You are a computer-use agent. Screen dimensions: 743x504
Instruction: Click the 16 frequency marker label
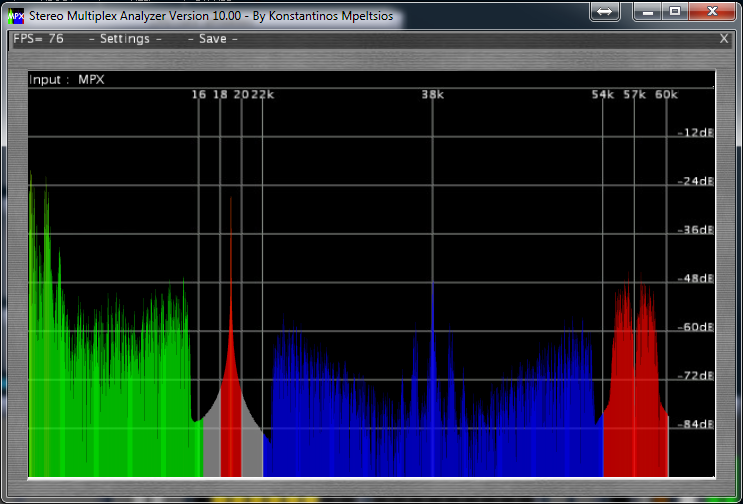pyautogui.click(x=199, y=95)
